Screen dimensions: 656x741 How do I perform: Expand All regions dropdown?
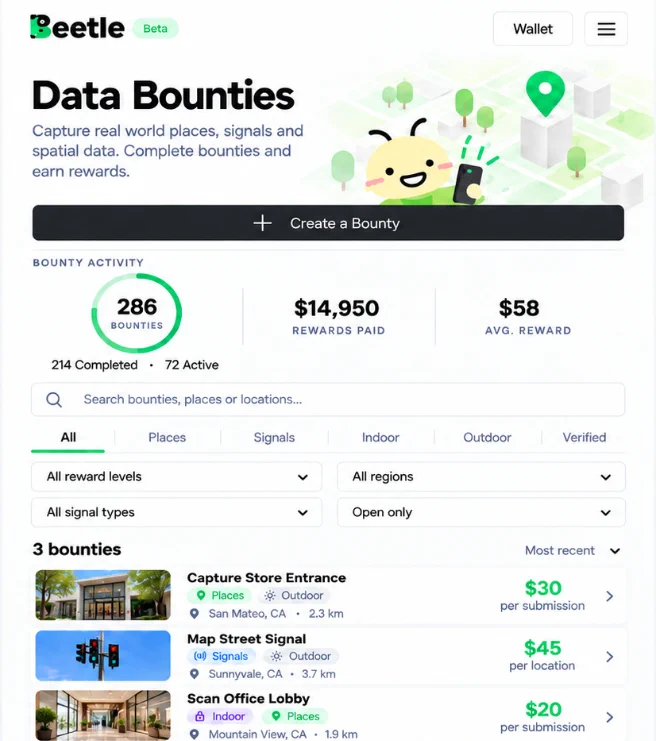pyautogui.click(x=481, y=476)
